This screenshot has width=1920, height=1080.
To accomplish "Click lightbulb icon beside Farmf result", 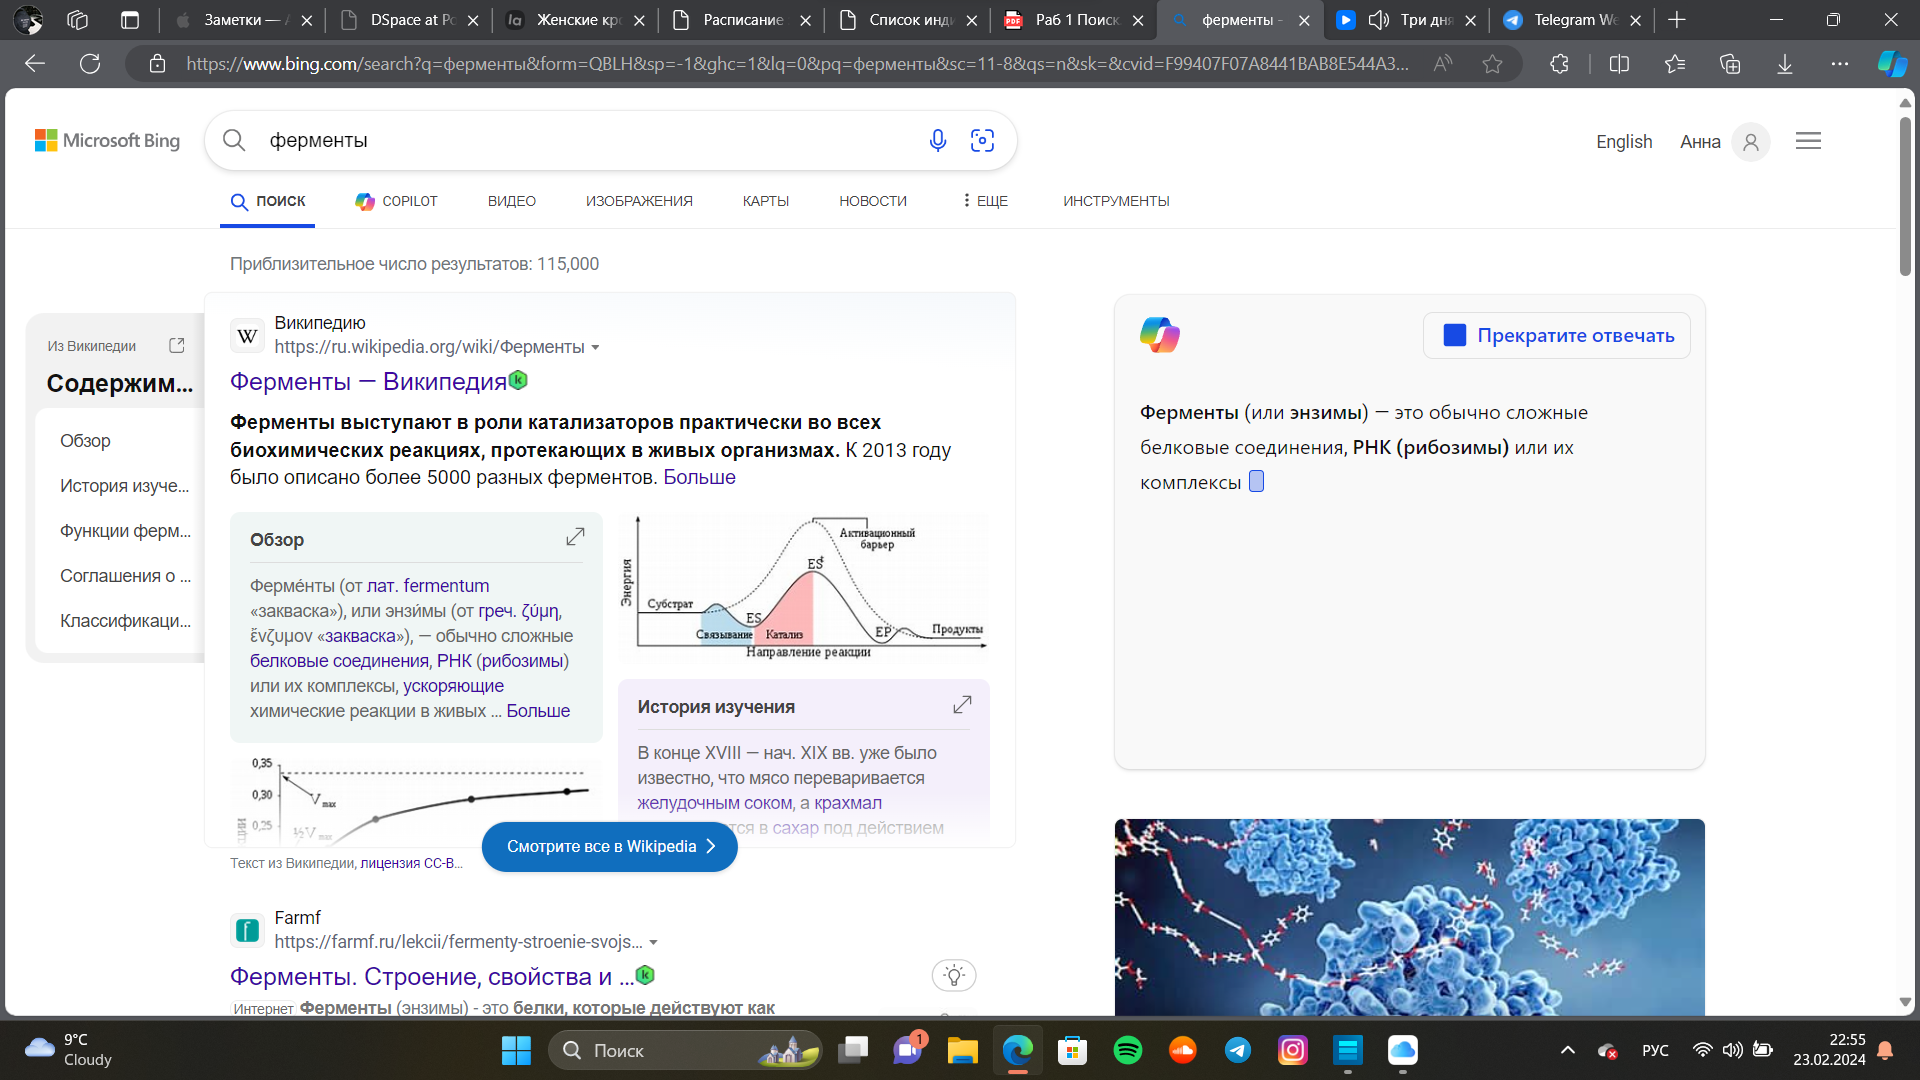I will tap(954, 975).
